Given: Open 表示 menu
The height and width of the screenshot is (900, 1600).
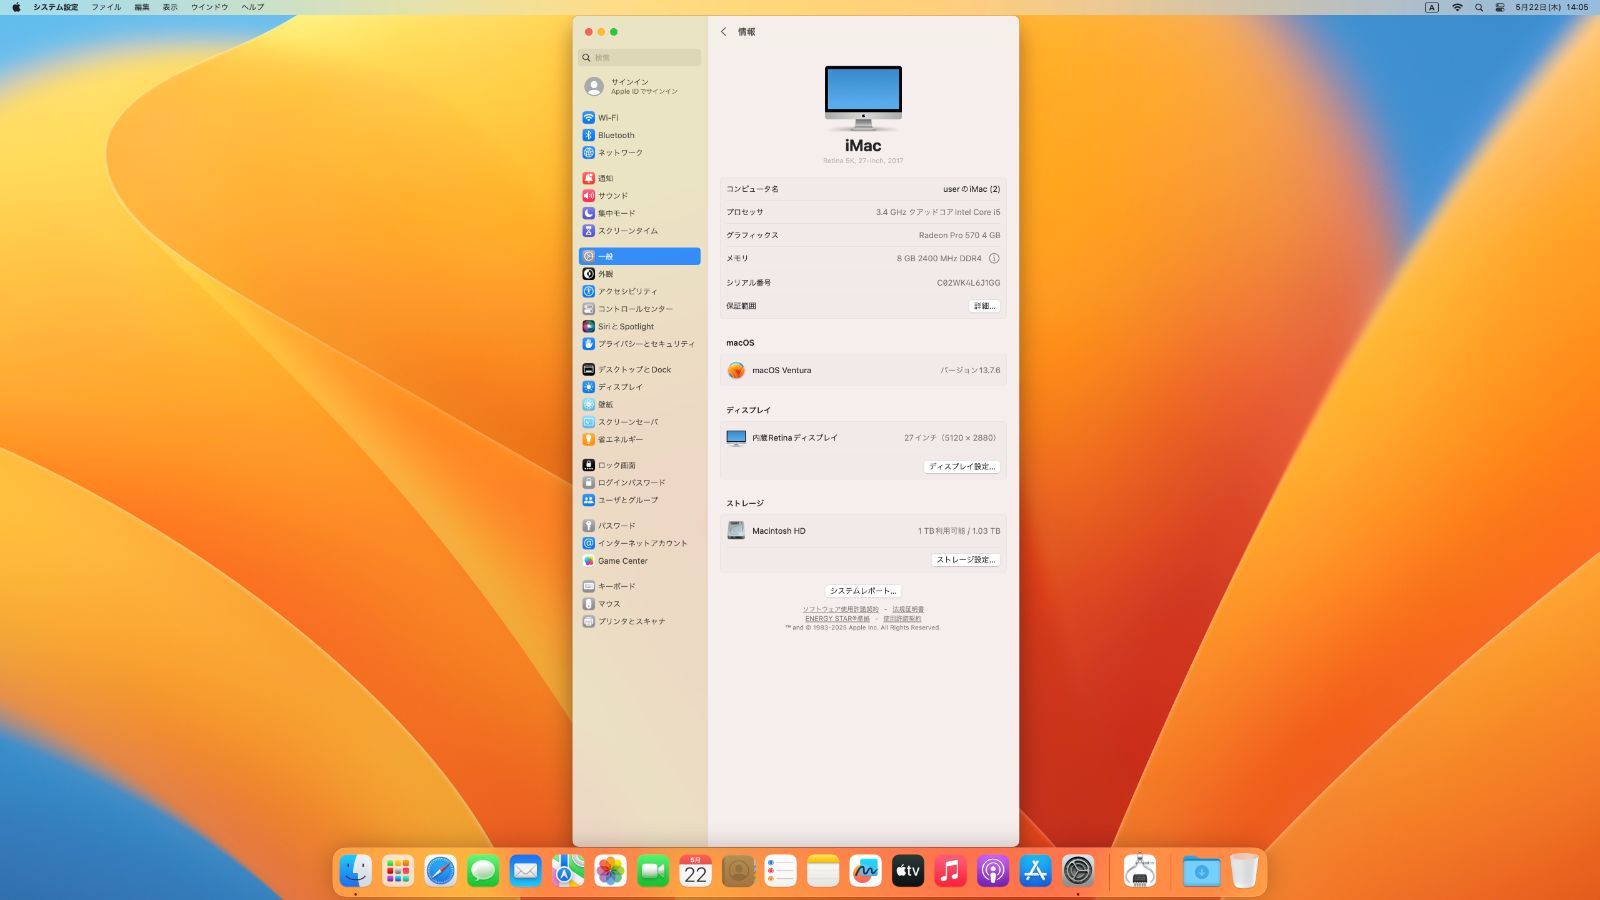Looking at the screenshot, I should (x=170, y=7).
